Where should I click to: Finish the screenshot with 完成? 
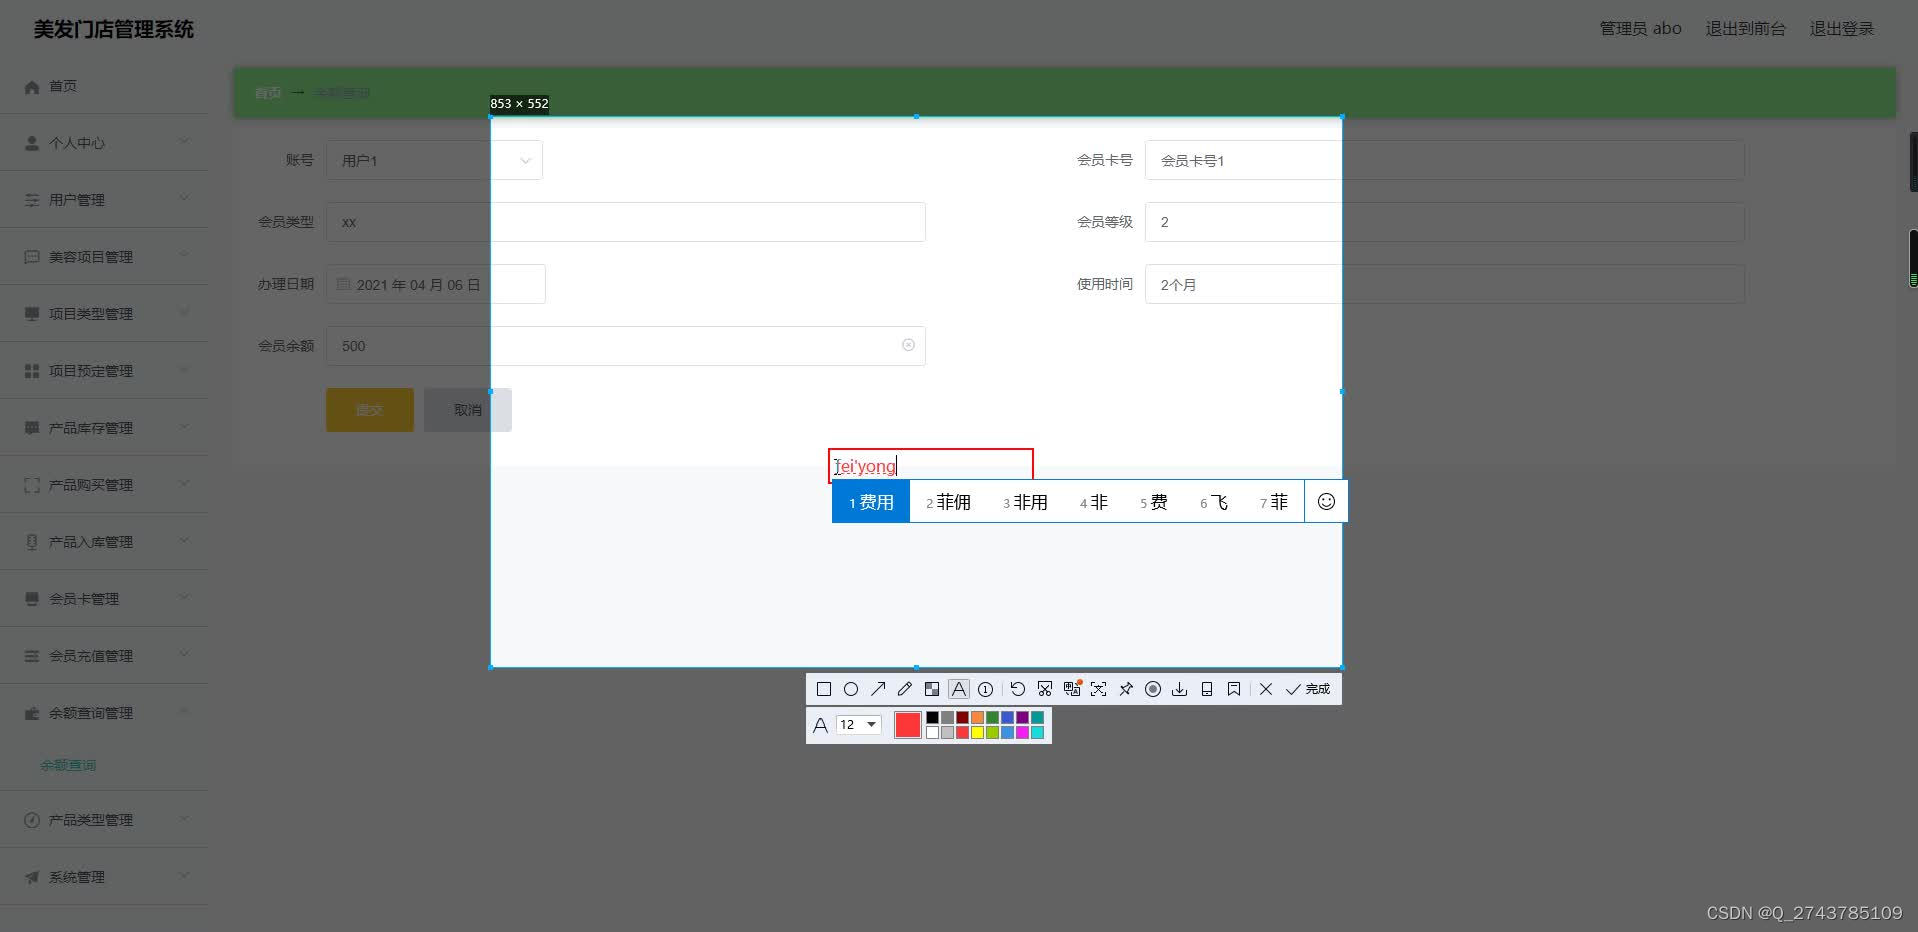1308,689
